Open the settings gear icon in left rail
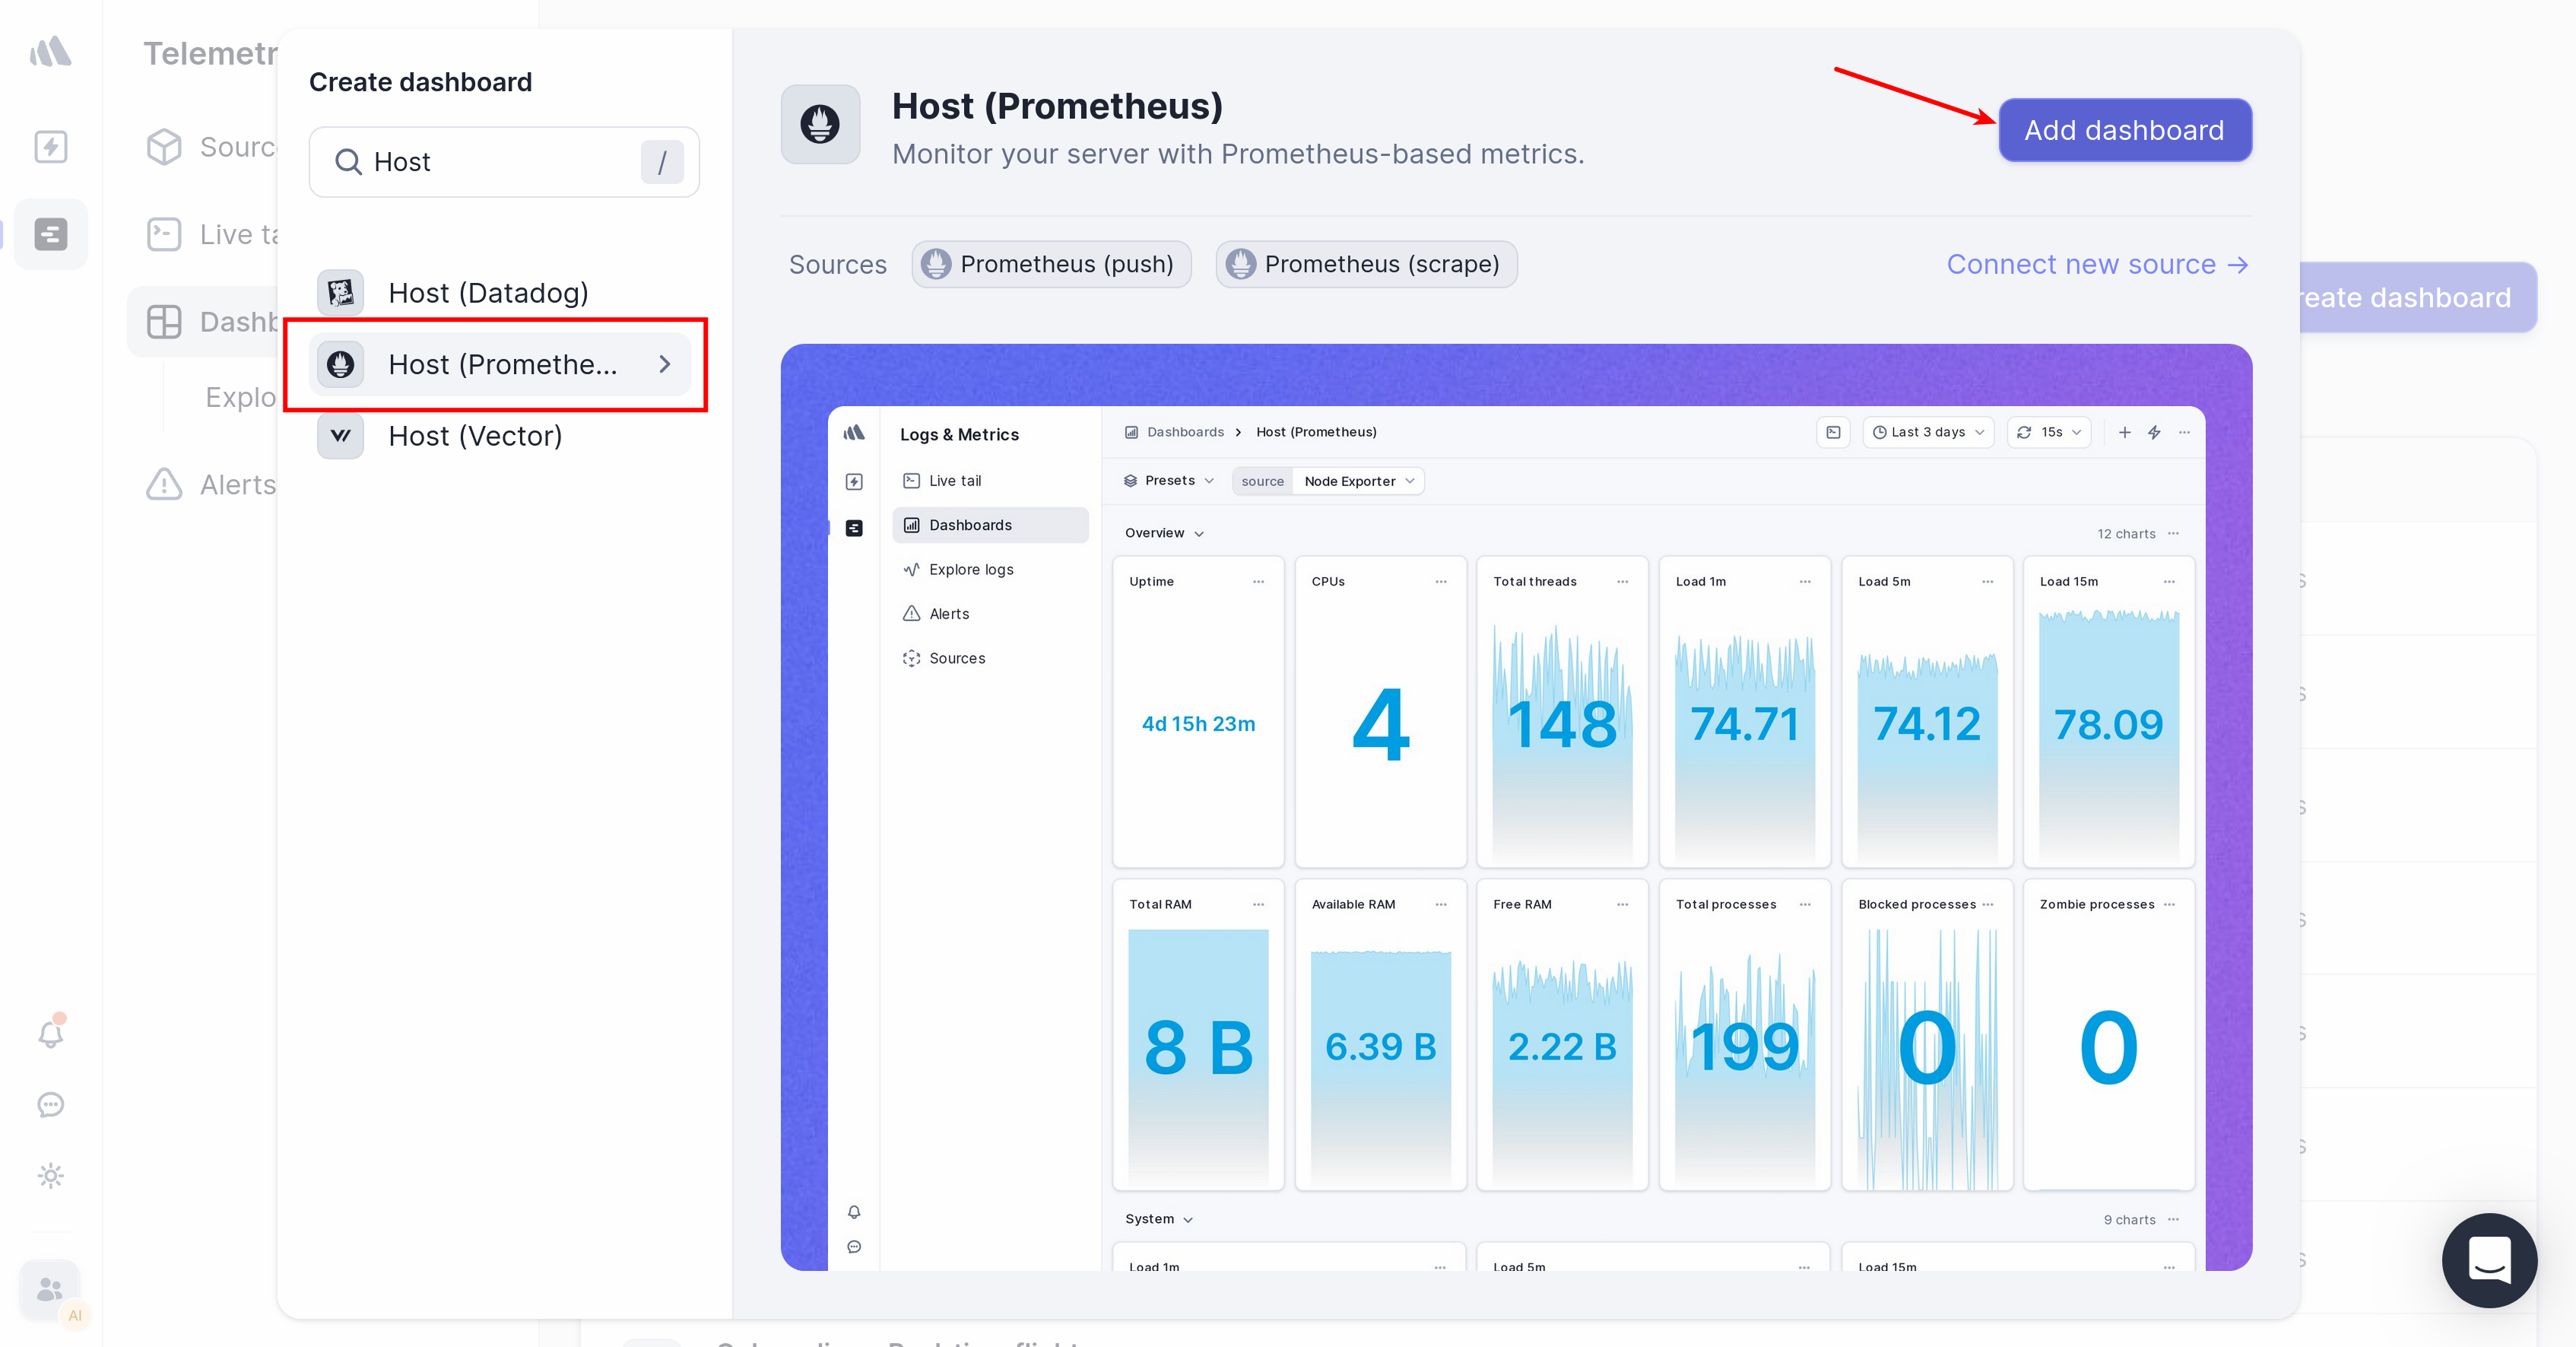This screenshot has height=1347, width=2576. (x=51, y=1176)
